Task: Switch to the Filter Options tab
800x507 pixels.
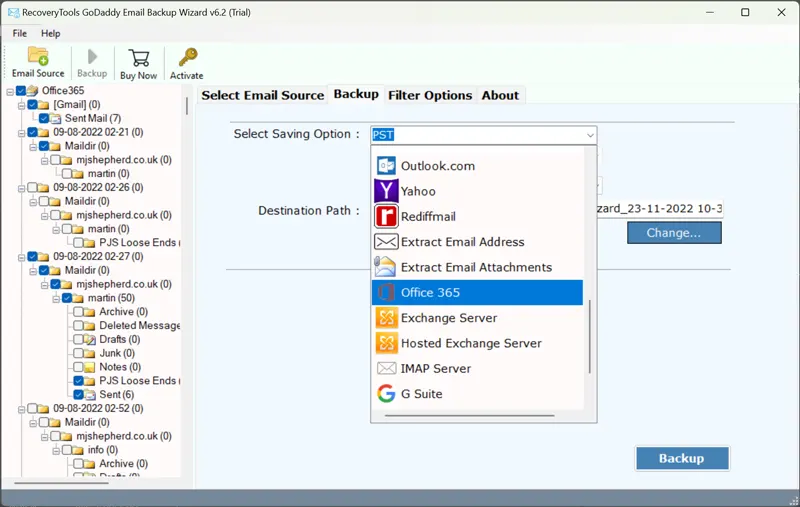Action: [x=430, y=95]
